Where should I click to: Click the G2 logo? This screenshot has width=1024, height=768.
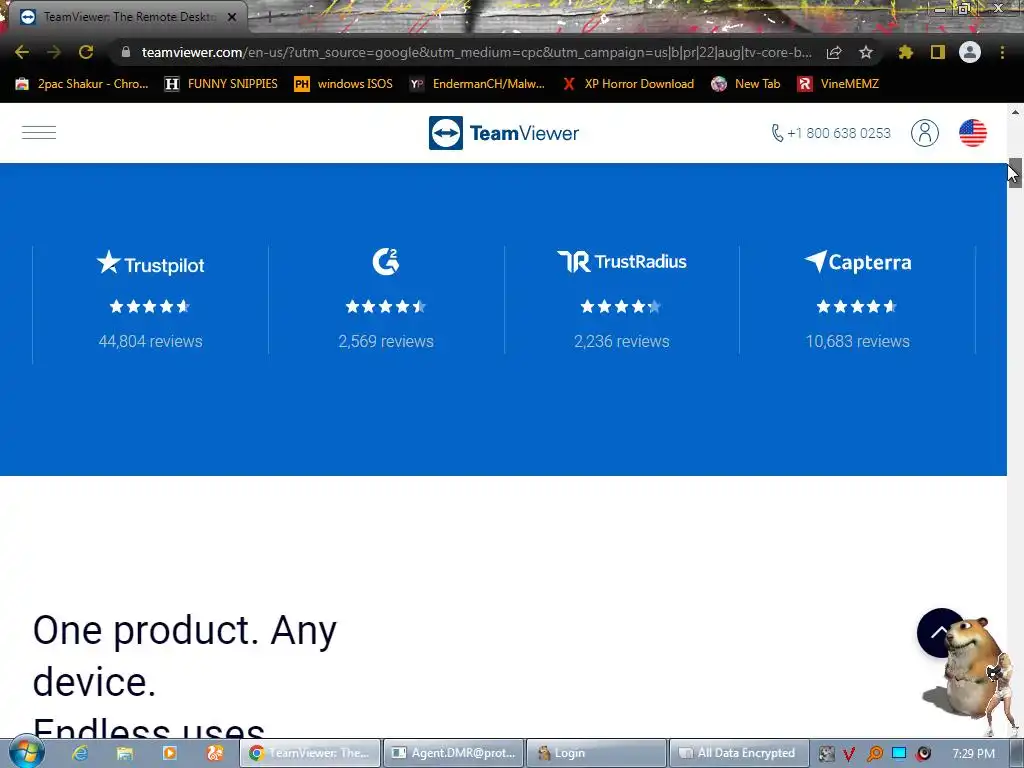(386, 262)
